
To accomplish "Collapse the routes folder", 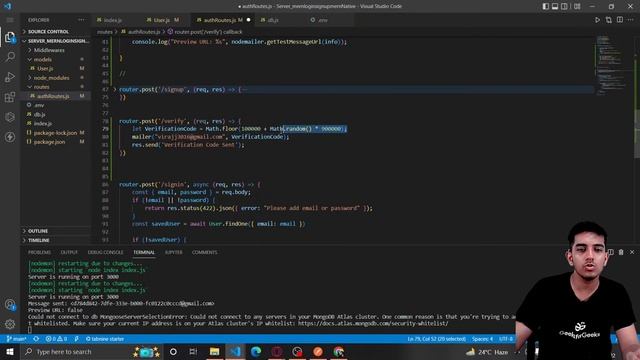I will click(x=41, y=87).
